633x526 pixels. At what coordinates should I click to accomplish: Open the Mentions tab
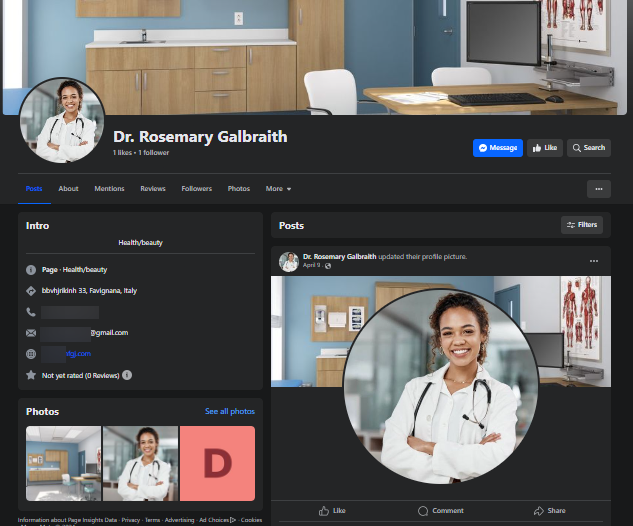[x=109, y=189]
